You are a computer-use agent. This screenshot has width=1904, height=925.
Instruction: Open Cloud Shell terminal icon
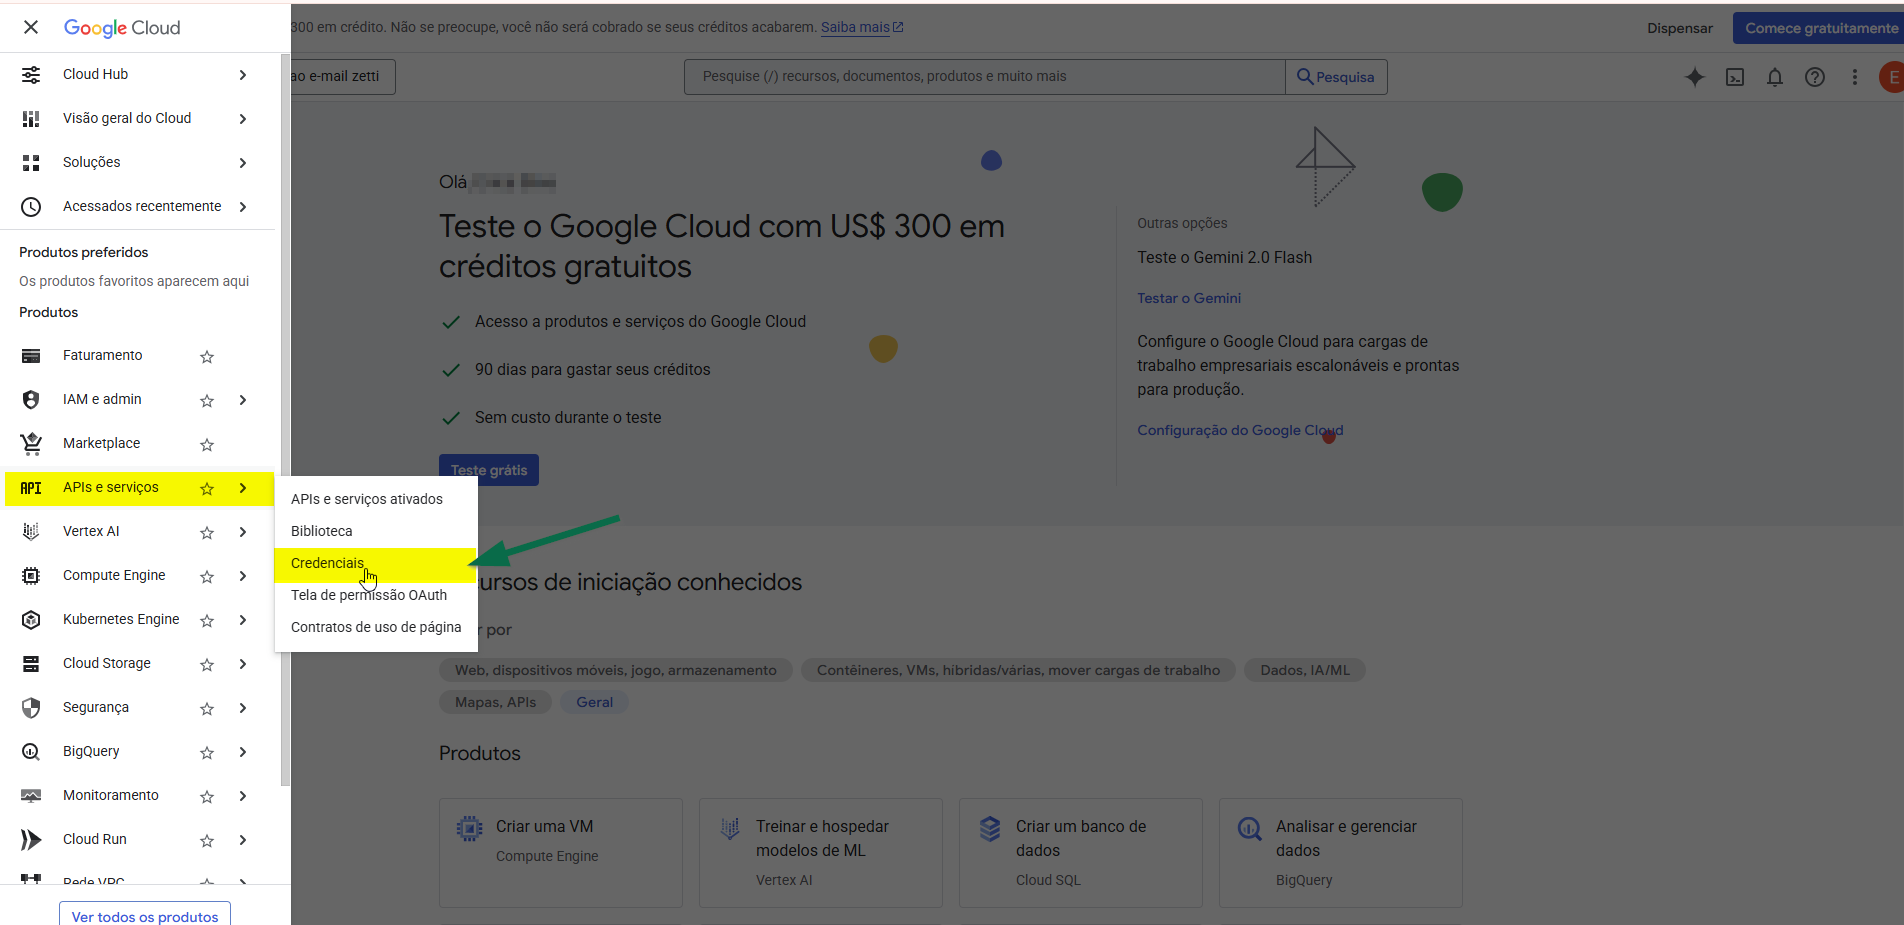[x=1735, y=77]
